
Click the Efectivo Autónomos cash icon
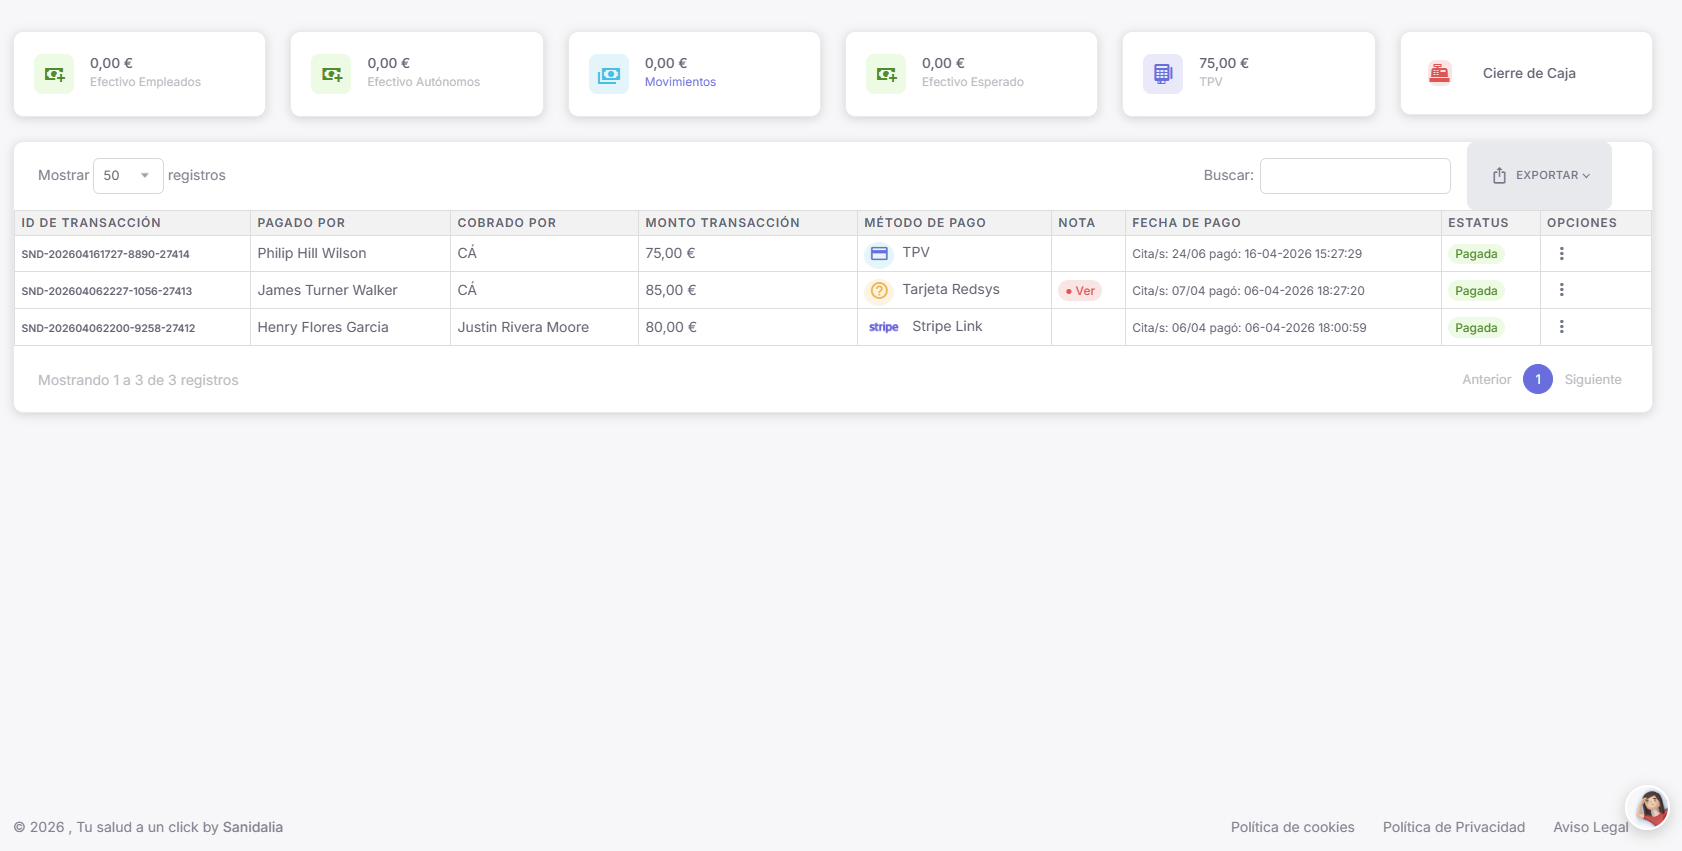(331, 74)
